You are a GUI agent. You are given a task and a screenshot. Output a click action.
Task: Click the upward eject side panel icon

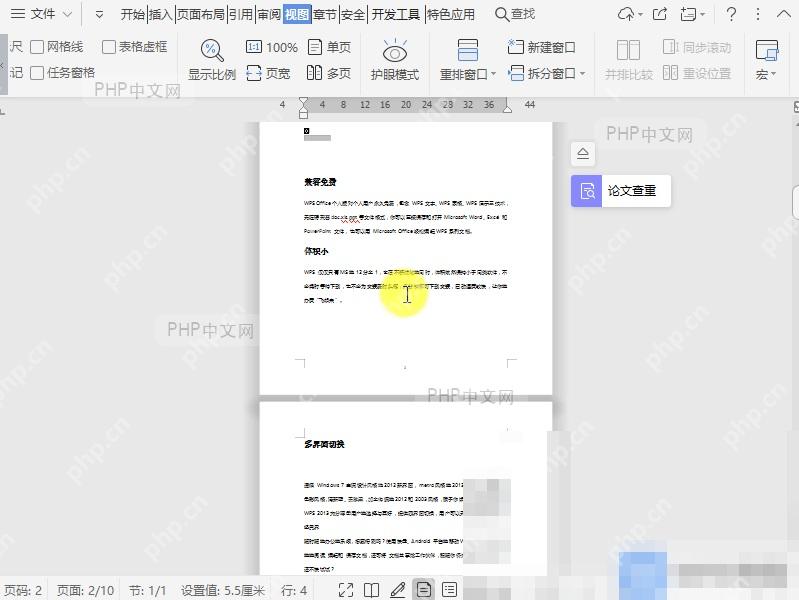click(583, 153)
